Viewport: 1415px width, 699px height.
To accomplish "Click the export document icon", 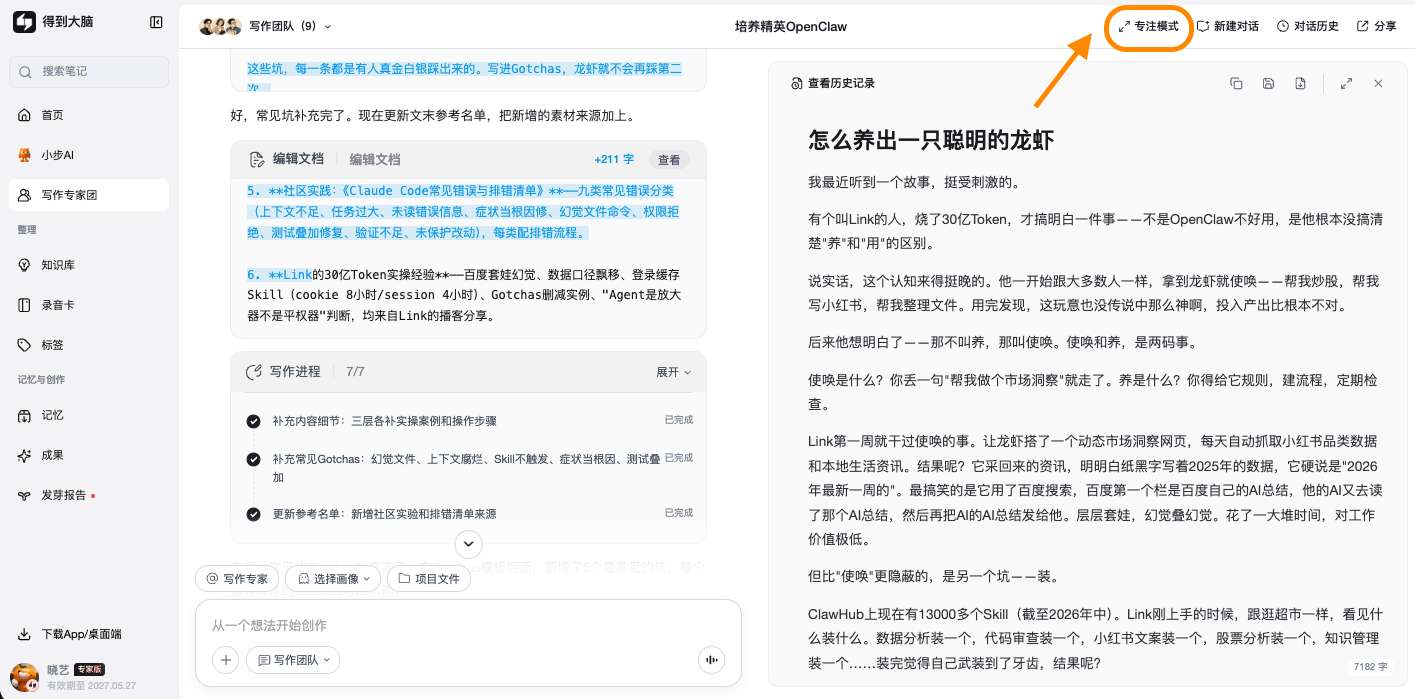I will coord(1300,83).
